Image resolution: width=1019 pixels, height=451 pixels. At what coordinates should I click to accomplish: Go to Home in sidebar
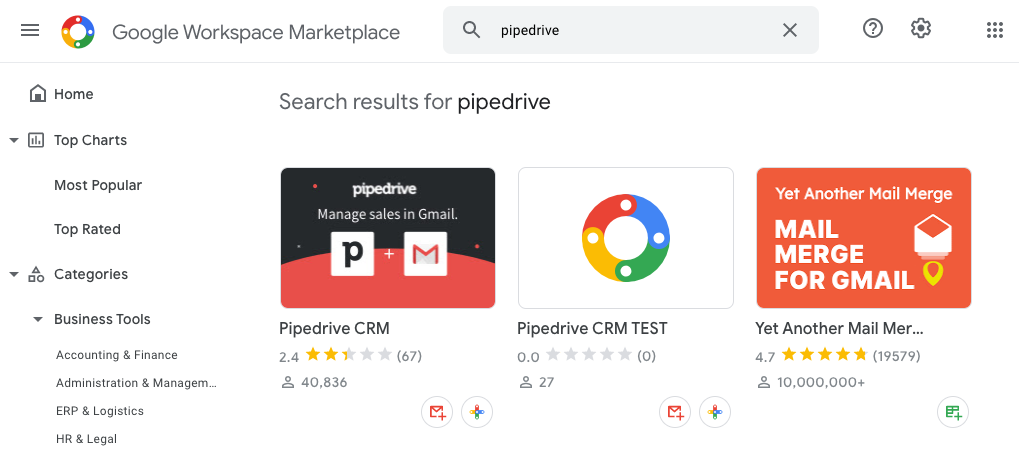(73, 94)
